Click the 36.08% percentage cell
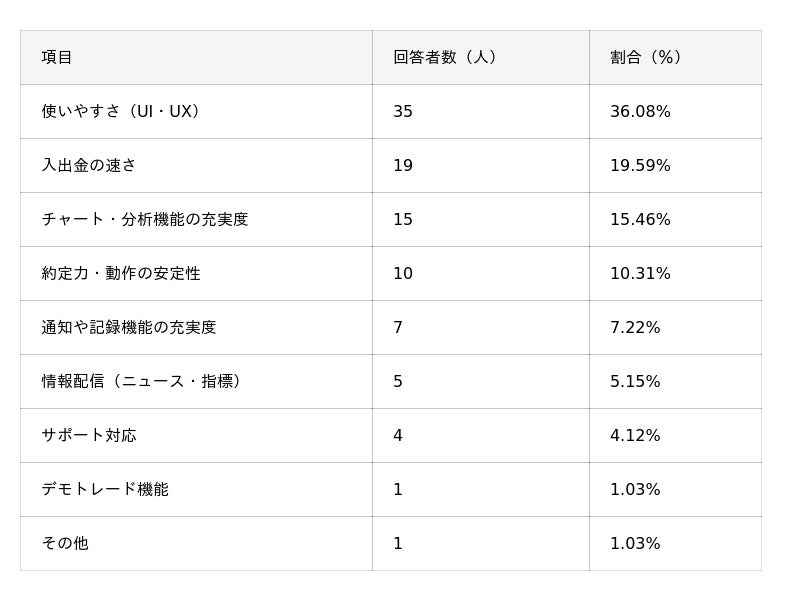The image size is (800, 601). [x=640, y=111]
